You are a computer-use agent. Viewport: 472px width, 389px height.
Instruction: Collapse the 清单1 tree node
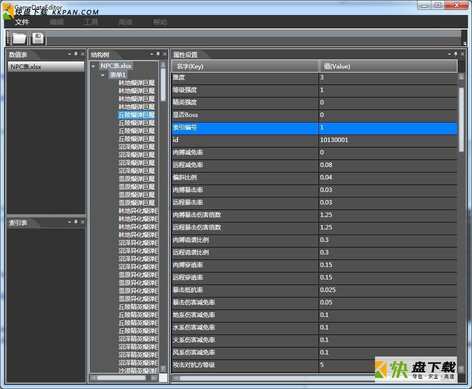tap(103, 75)
